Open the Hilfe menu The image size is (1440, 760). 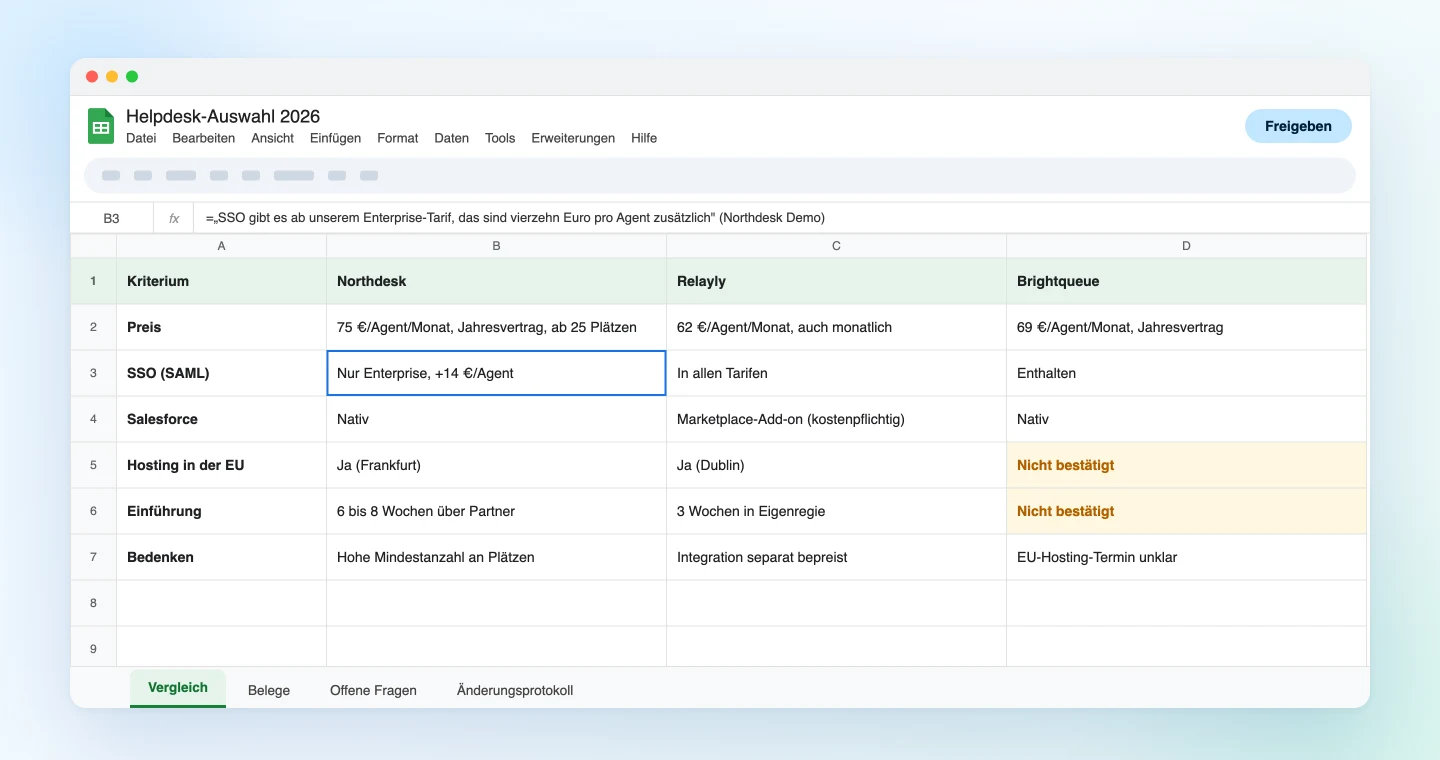(644, 138)
